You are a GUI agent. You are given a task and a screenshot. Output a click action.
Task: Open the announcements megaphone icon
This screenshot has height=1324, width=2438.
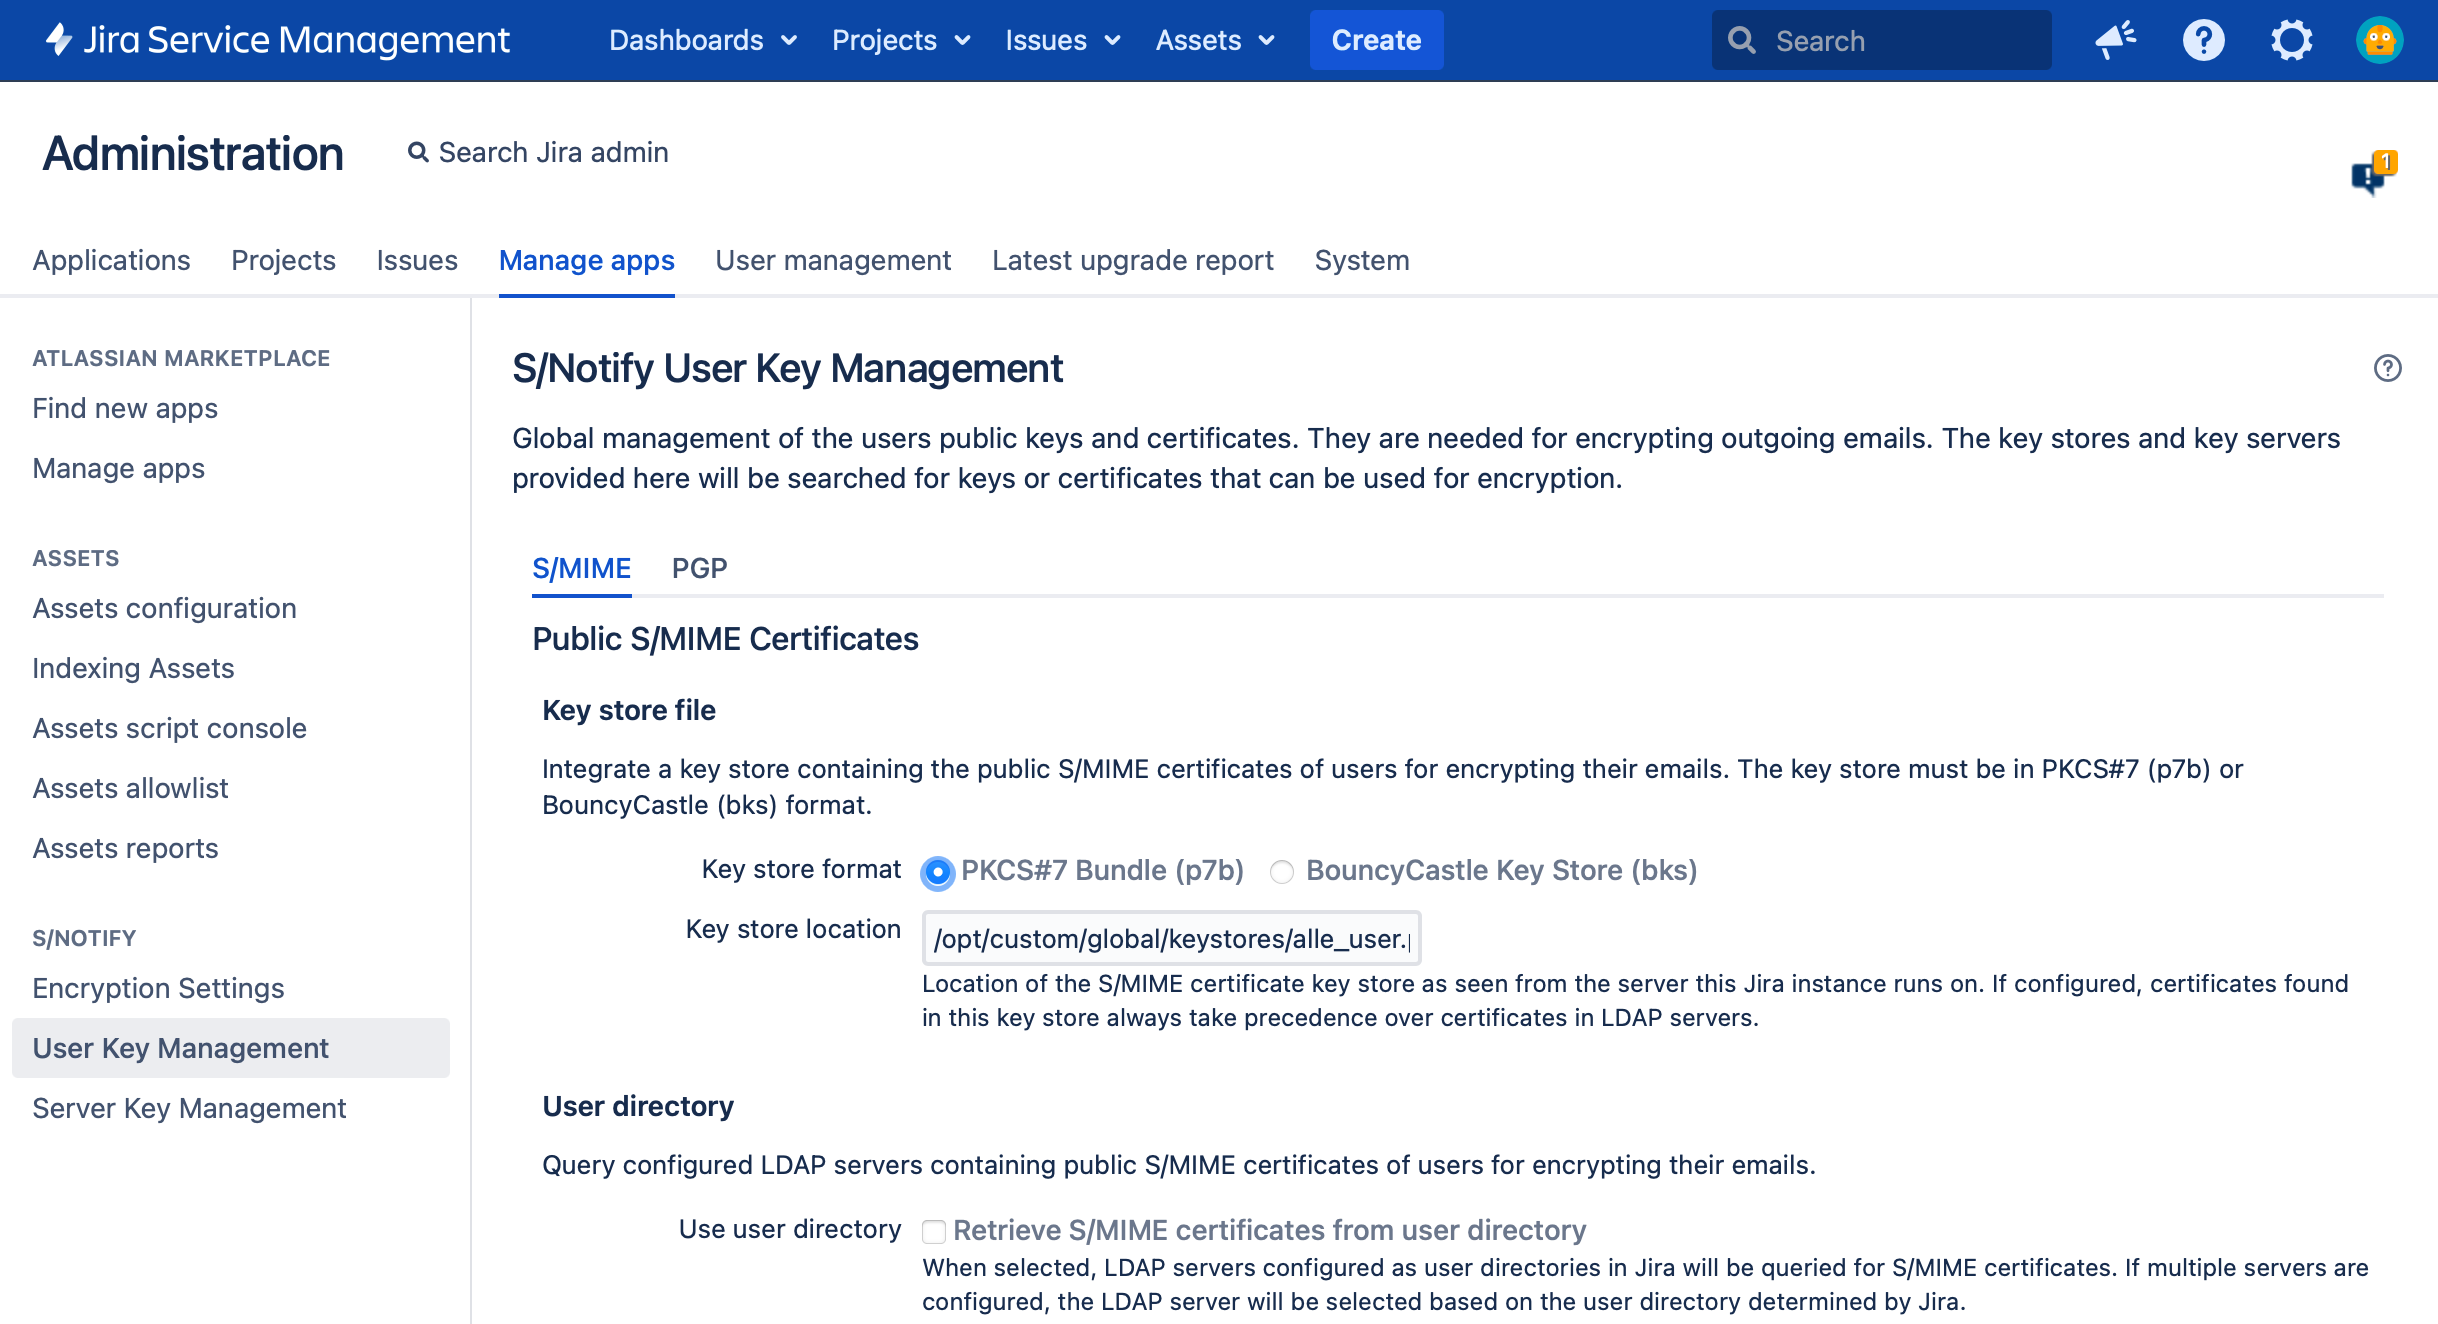point(2115,40)
